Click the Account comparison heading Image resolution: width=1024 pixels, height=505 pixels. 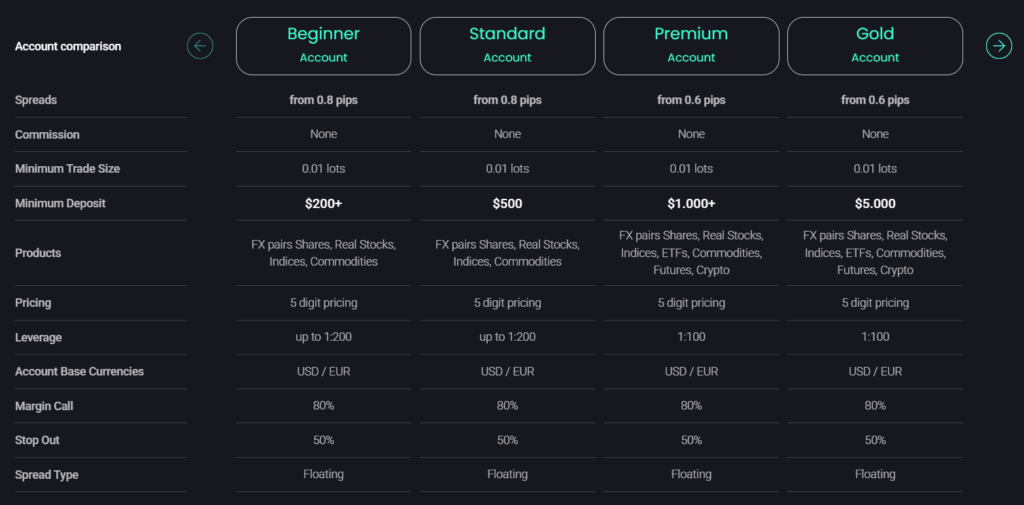[68, 47]
